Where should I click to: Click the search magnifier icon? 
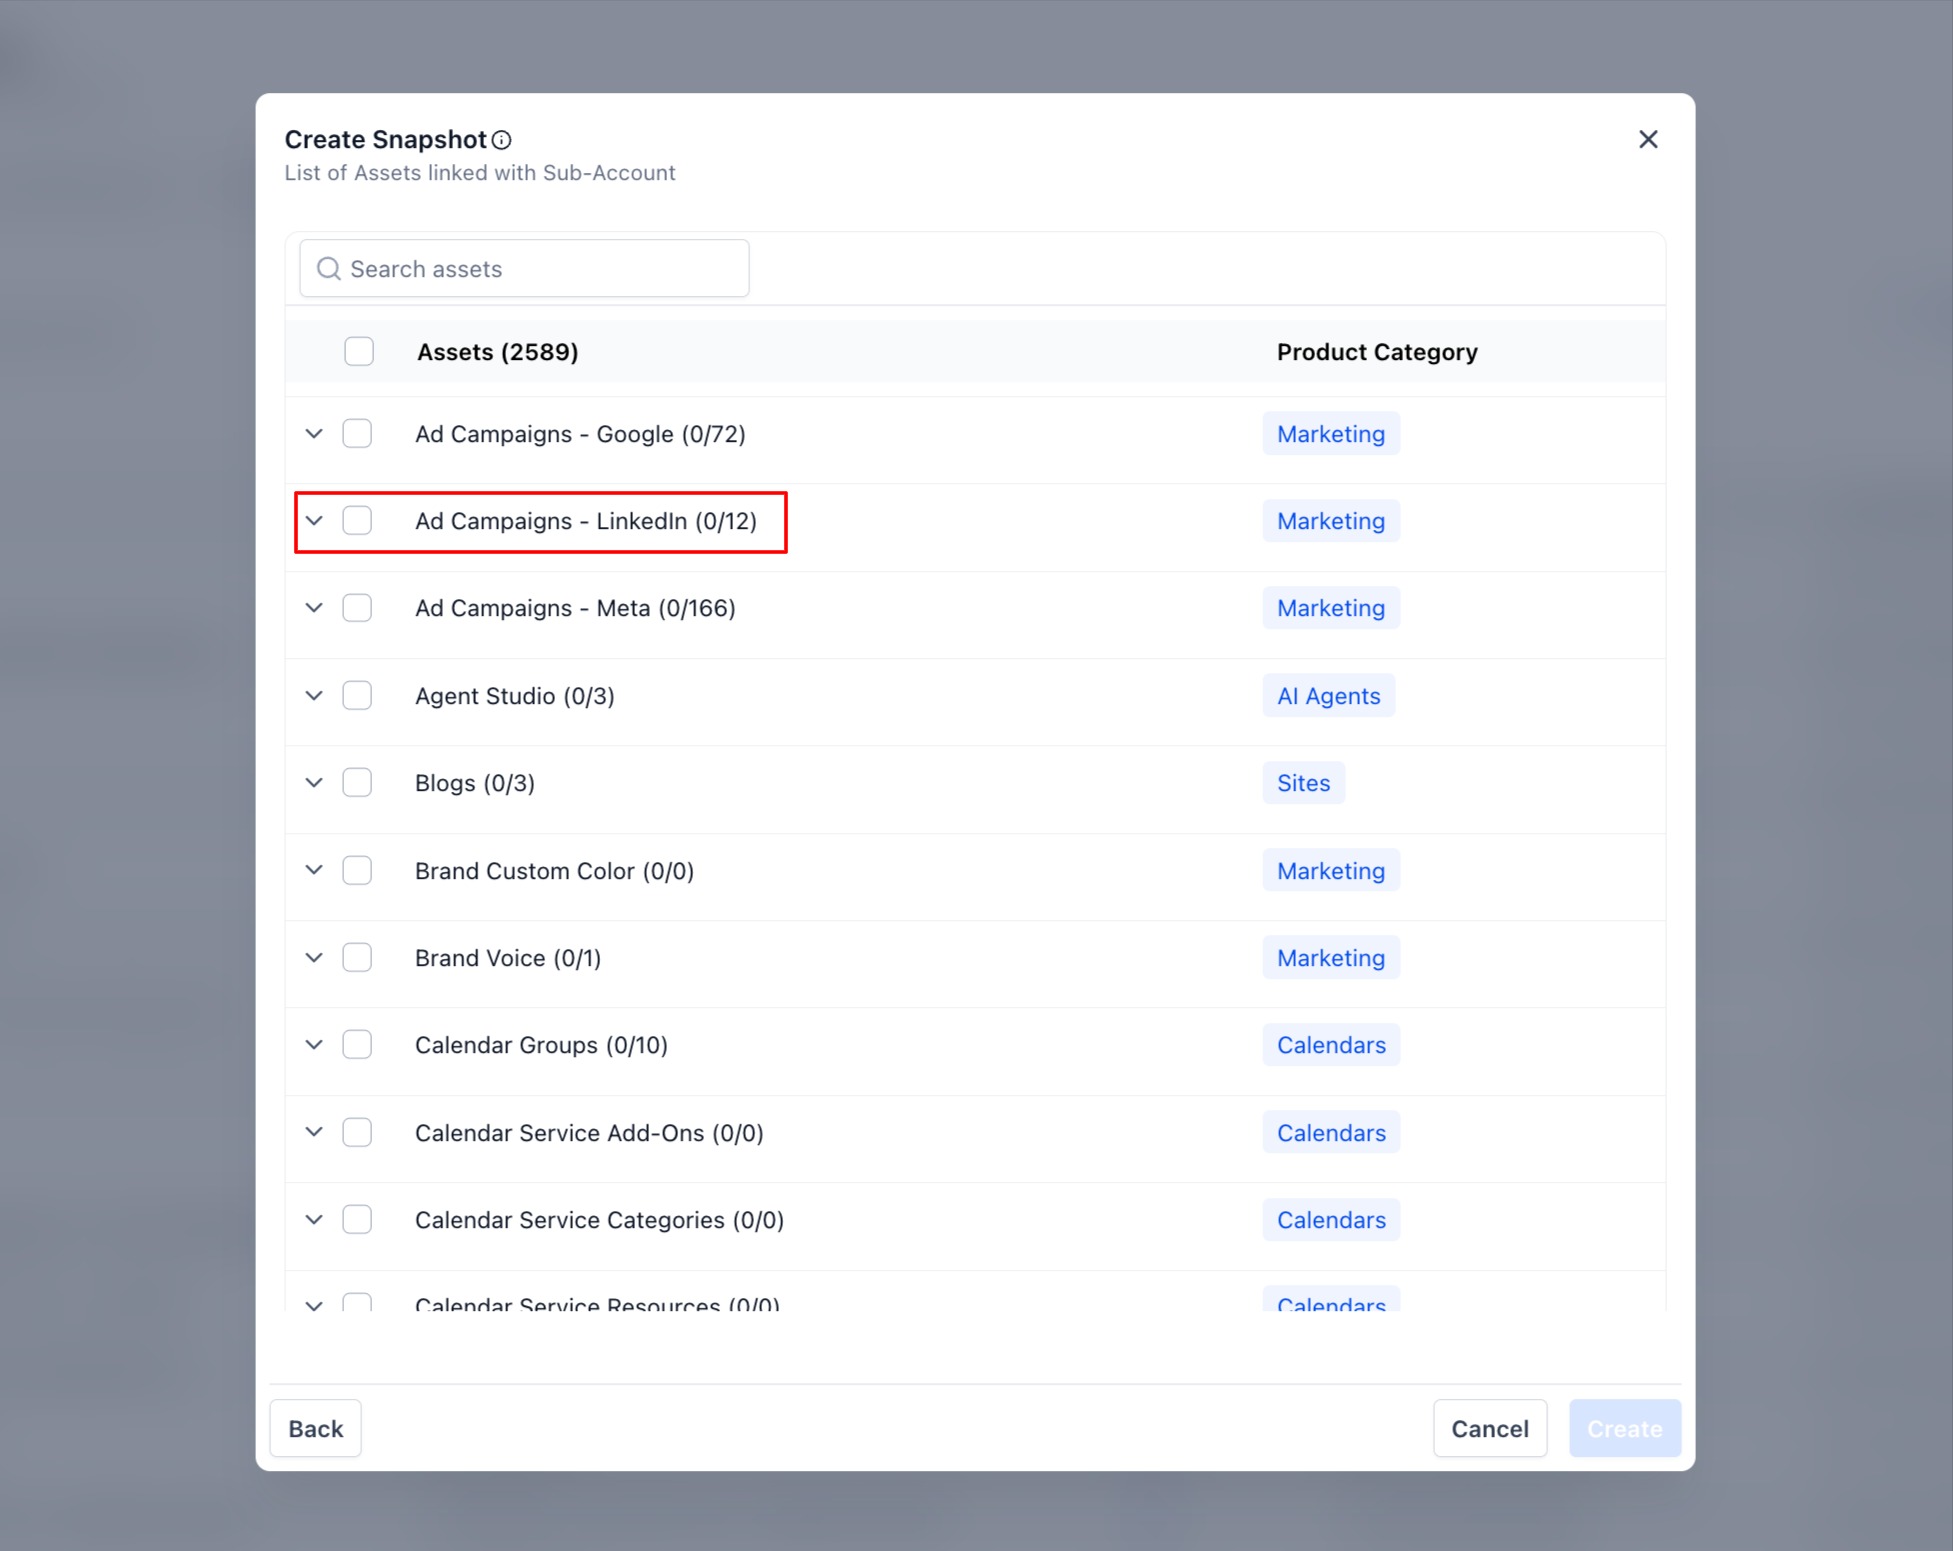328,269
